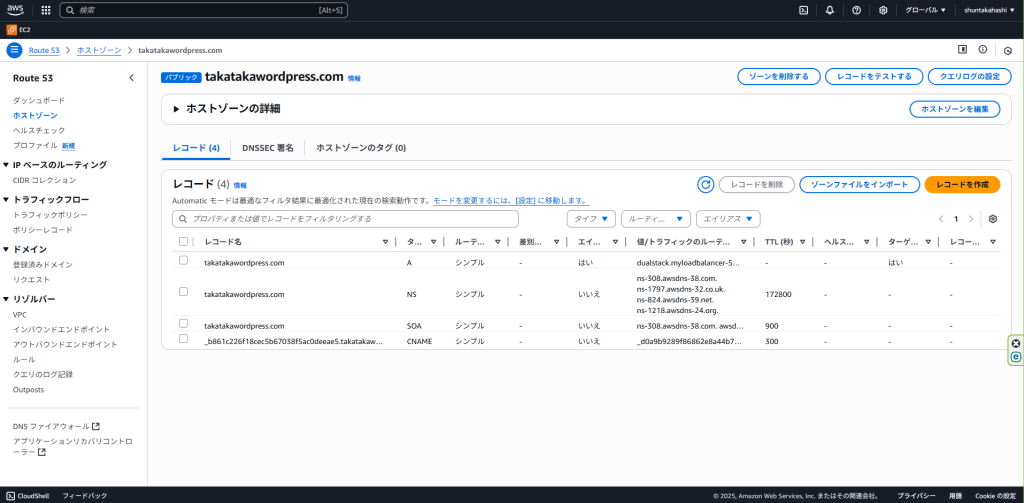This screenshot has width=1024, height=503.
Task: Open DNS Firewall external link
Action: [x=56, y=427]
